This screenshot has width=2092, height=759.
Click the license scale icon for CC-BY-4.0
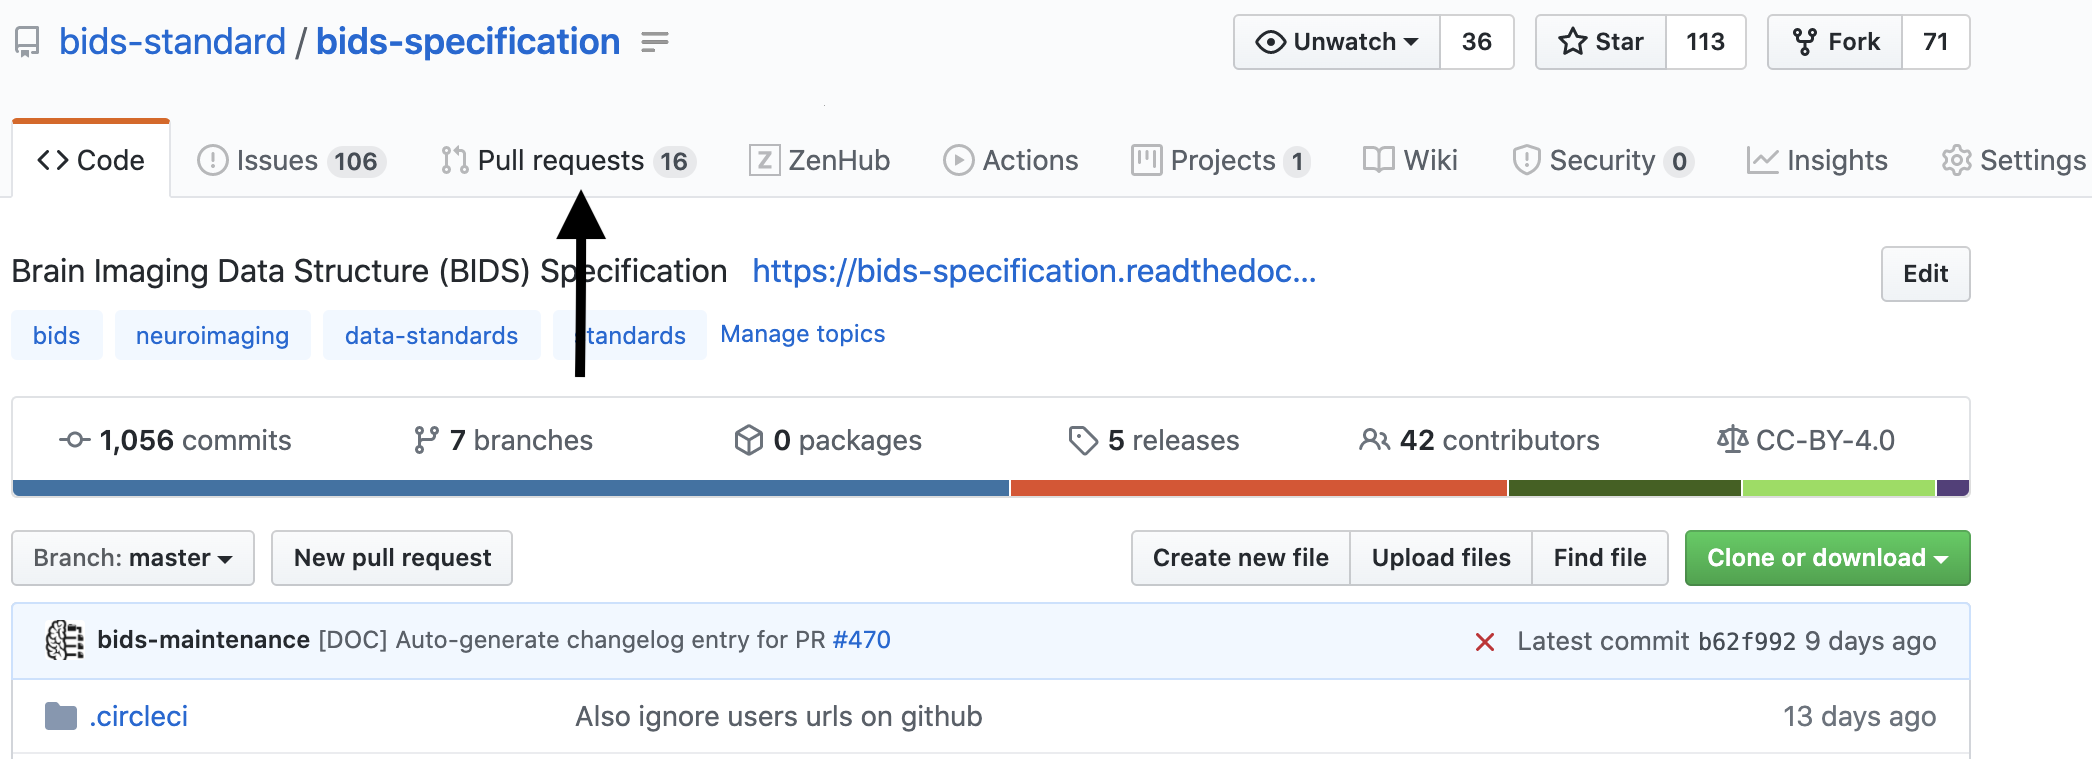1732,440
